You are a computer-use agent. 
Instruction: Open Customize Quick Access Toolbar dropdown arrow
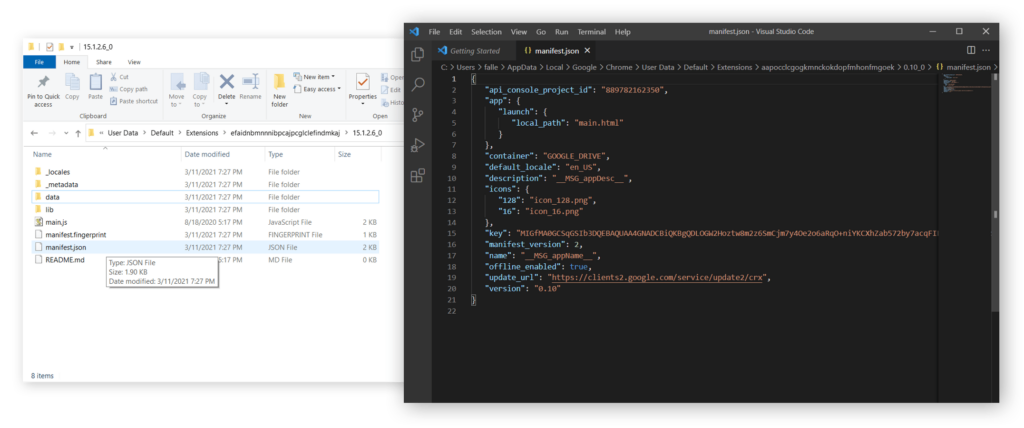72,47
